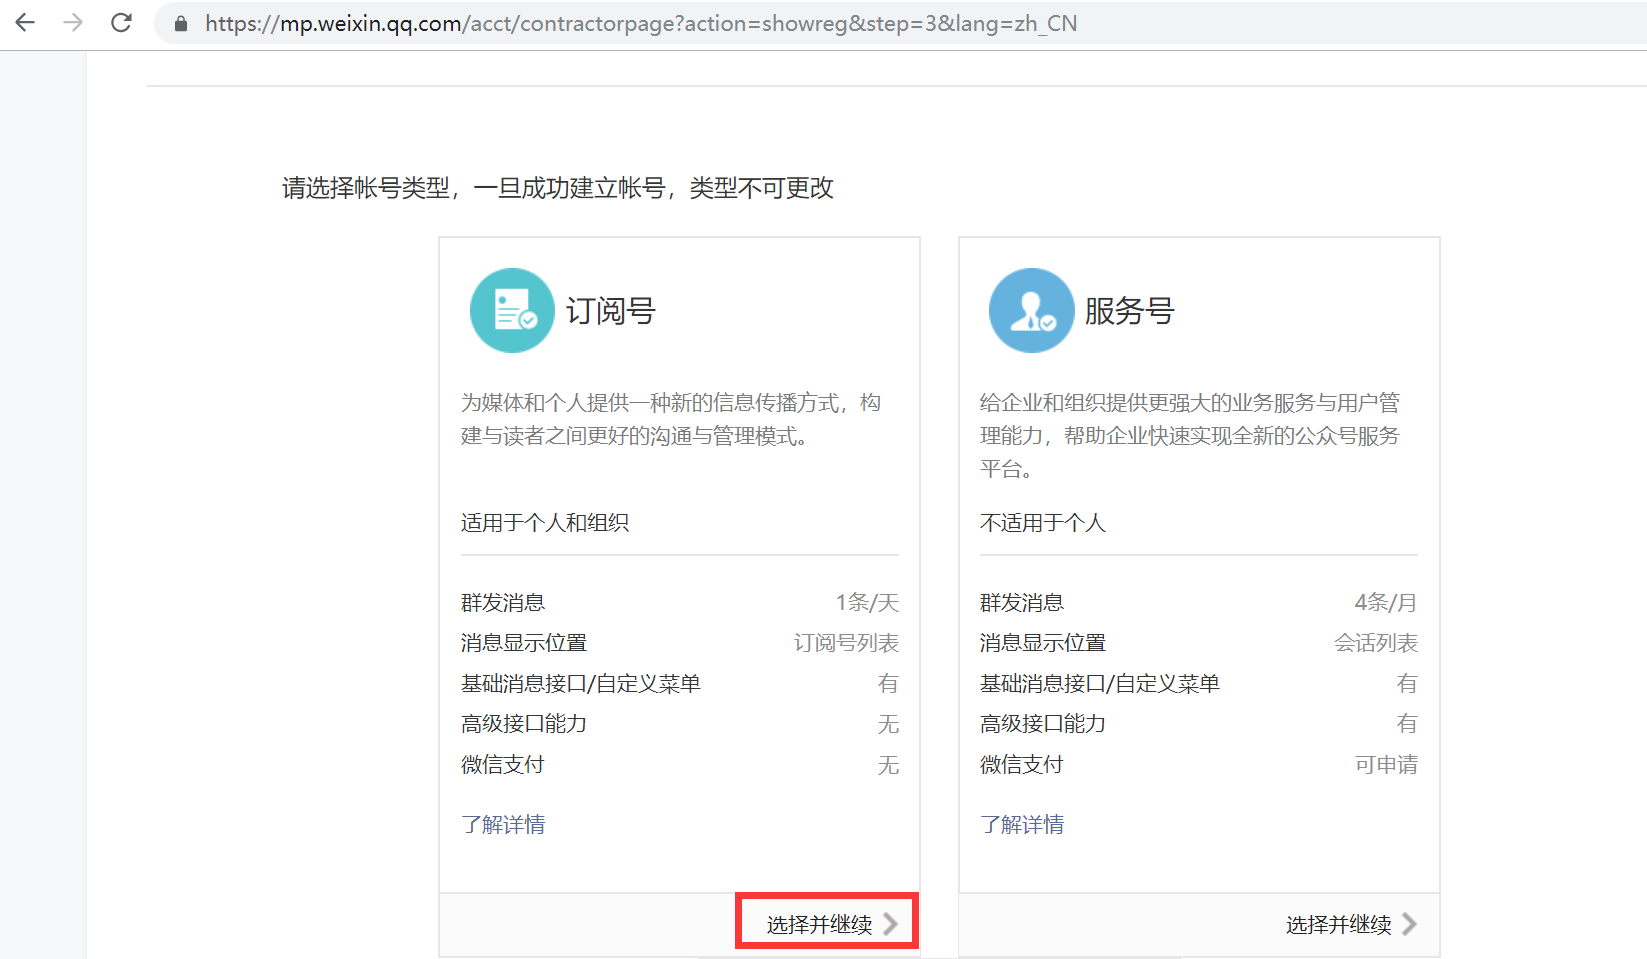
Task: Click 选择并继续 under 服务号
Action: tap(1351, 924)
